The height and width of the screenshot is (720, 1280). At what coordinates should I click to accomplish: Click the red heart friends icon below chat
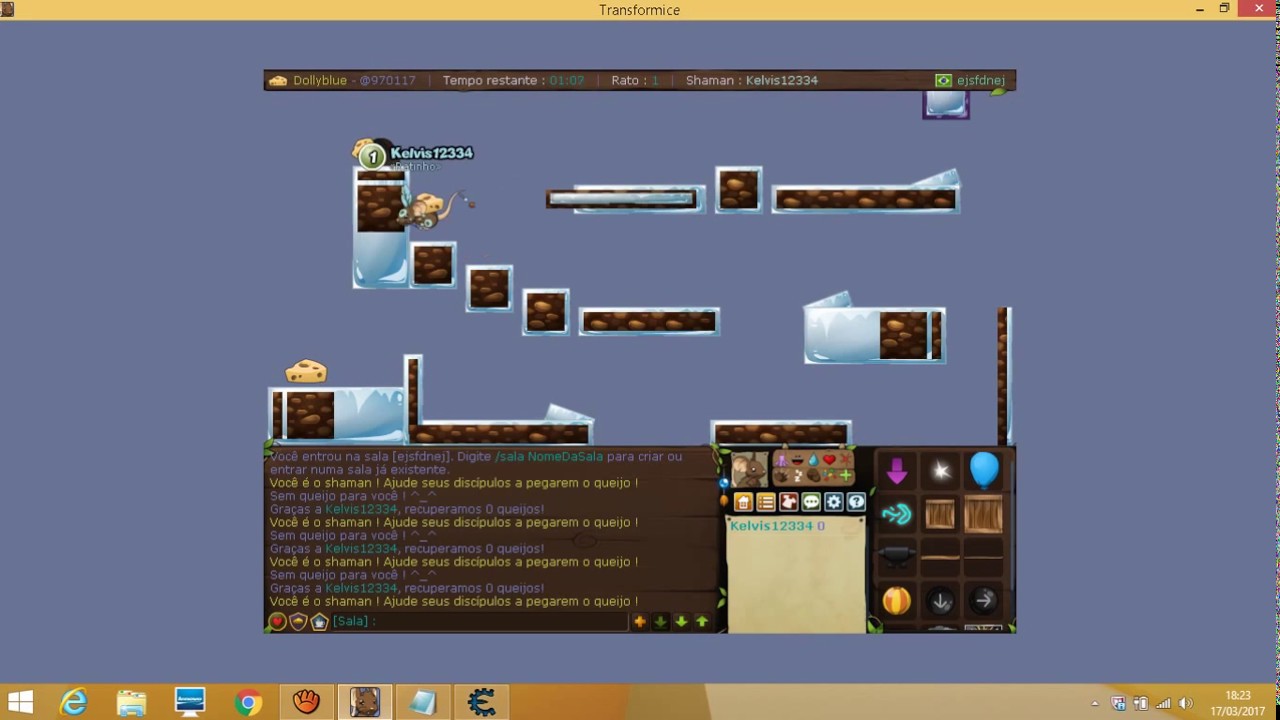(278, 621)
